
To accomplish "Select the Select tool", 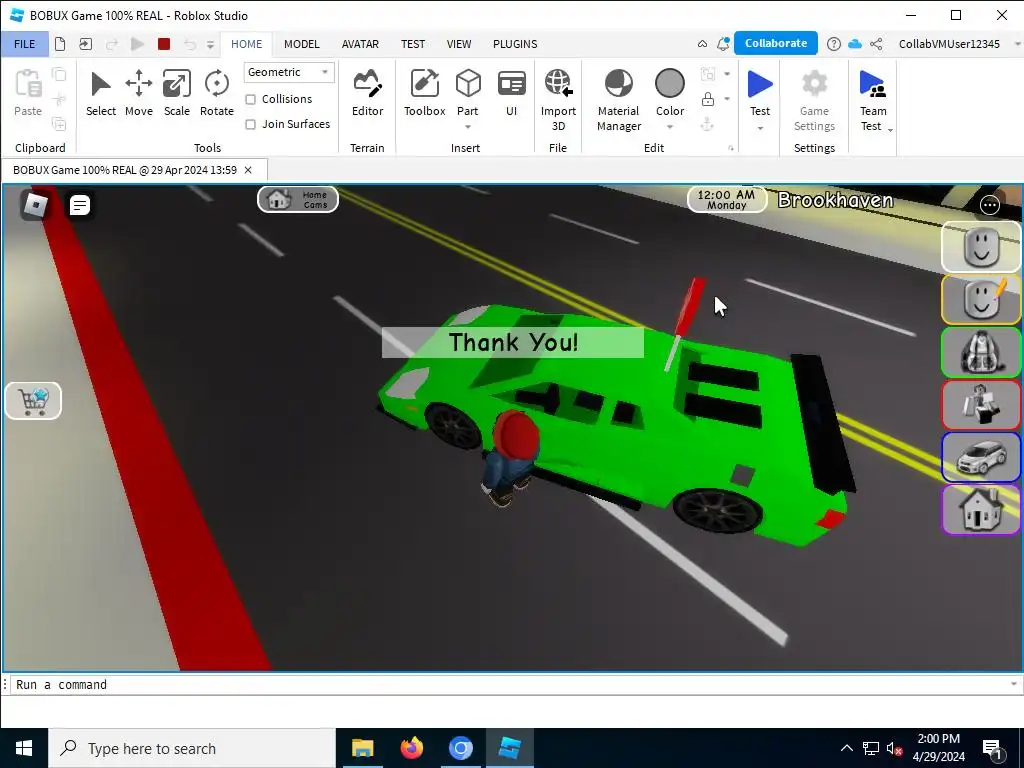I will coord(101,93).
